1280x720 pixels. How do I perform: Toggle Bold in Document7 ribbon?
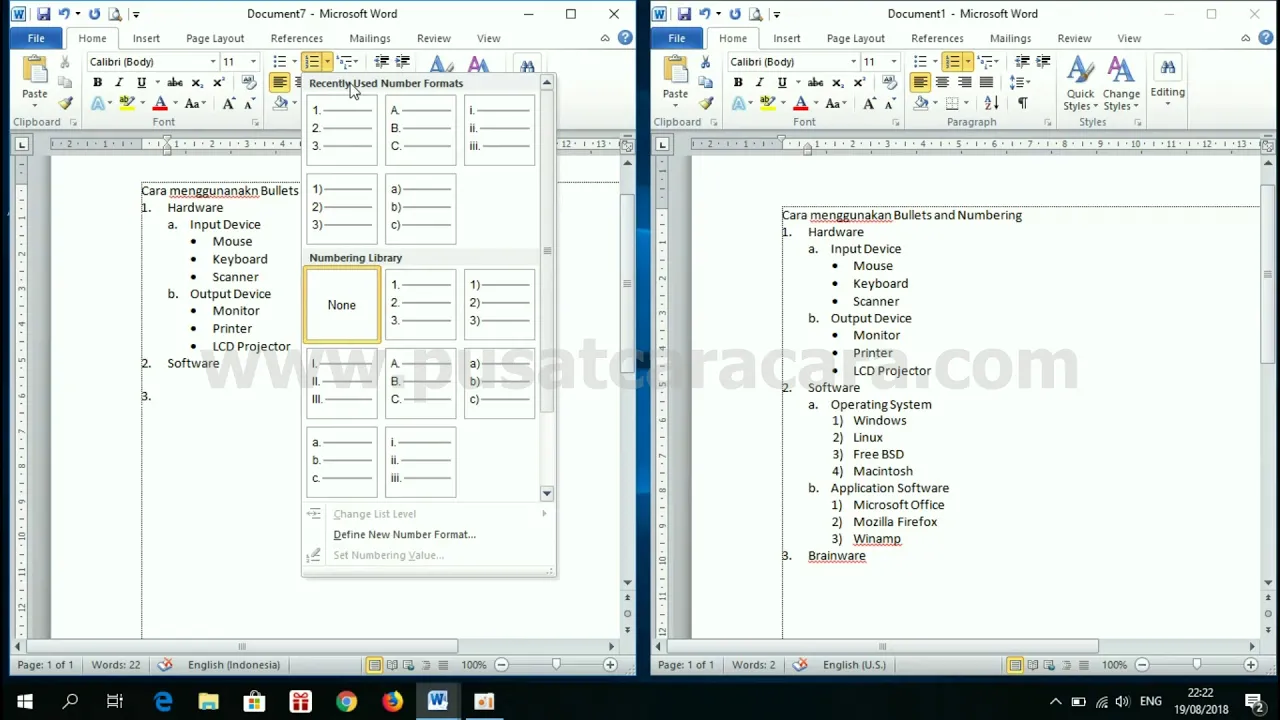(x=98, y=82)
